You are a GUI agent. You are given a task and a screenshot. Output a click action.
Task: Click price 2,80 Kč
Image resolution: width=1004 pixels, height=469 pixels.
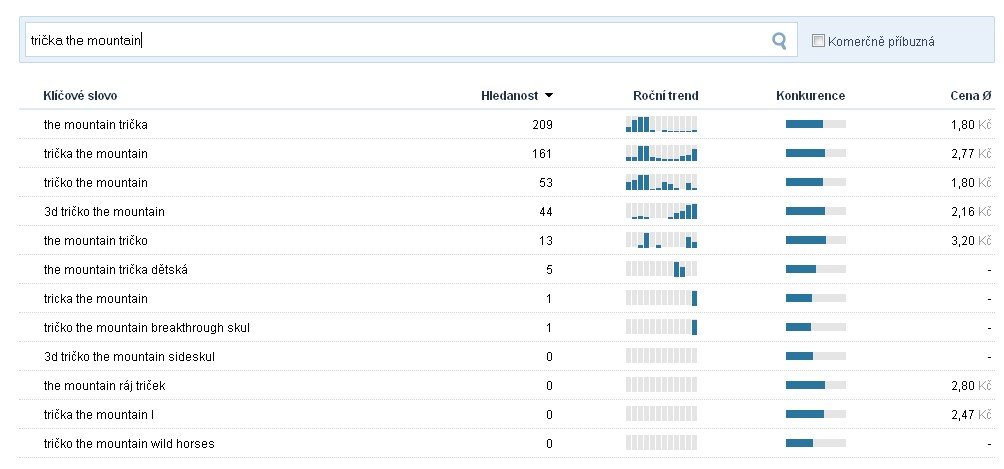(x=971, y=386)
